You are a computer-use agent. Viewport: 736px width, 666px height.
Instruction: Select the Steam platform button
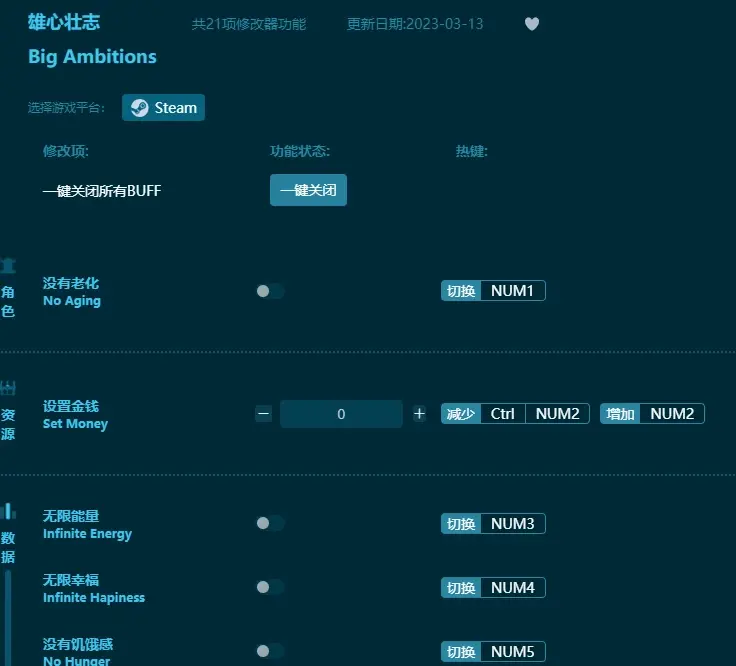[163, 107]
